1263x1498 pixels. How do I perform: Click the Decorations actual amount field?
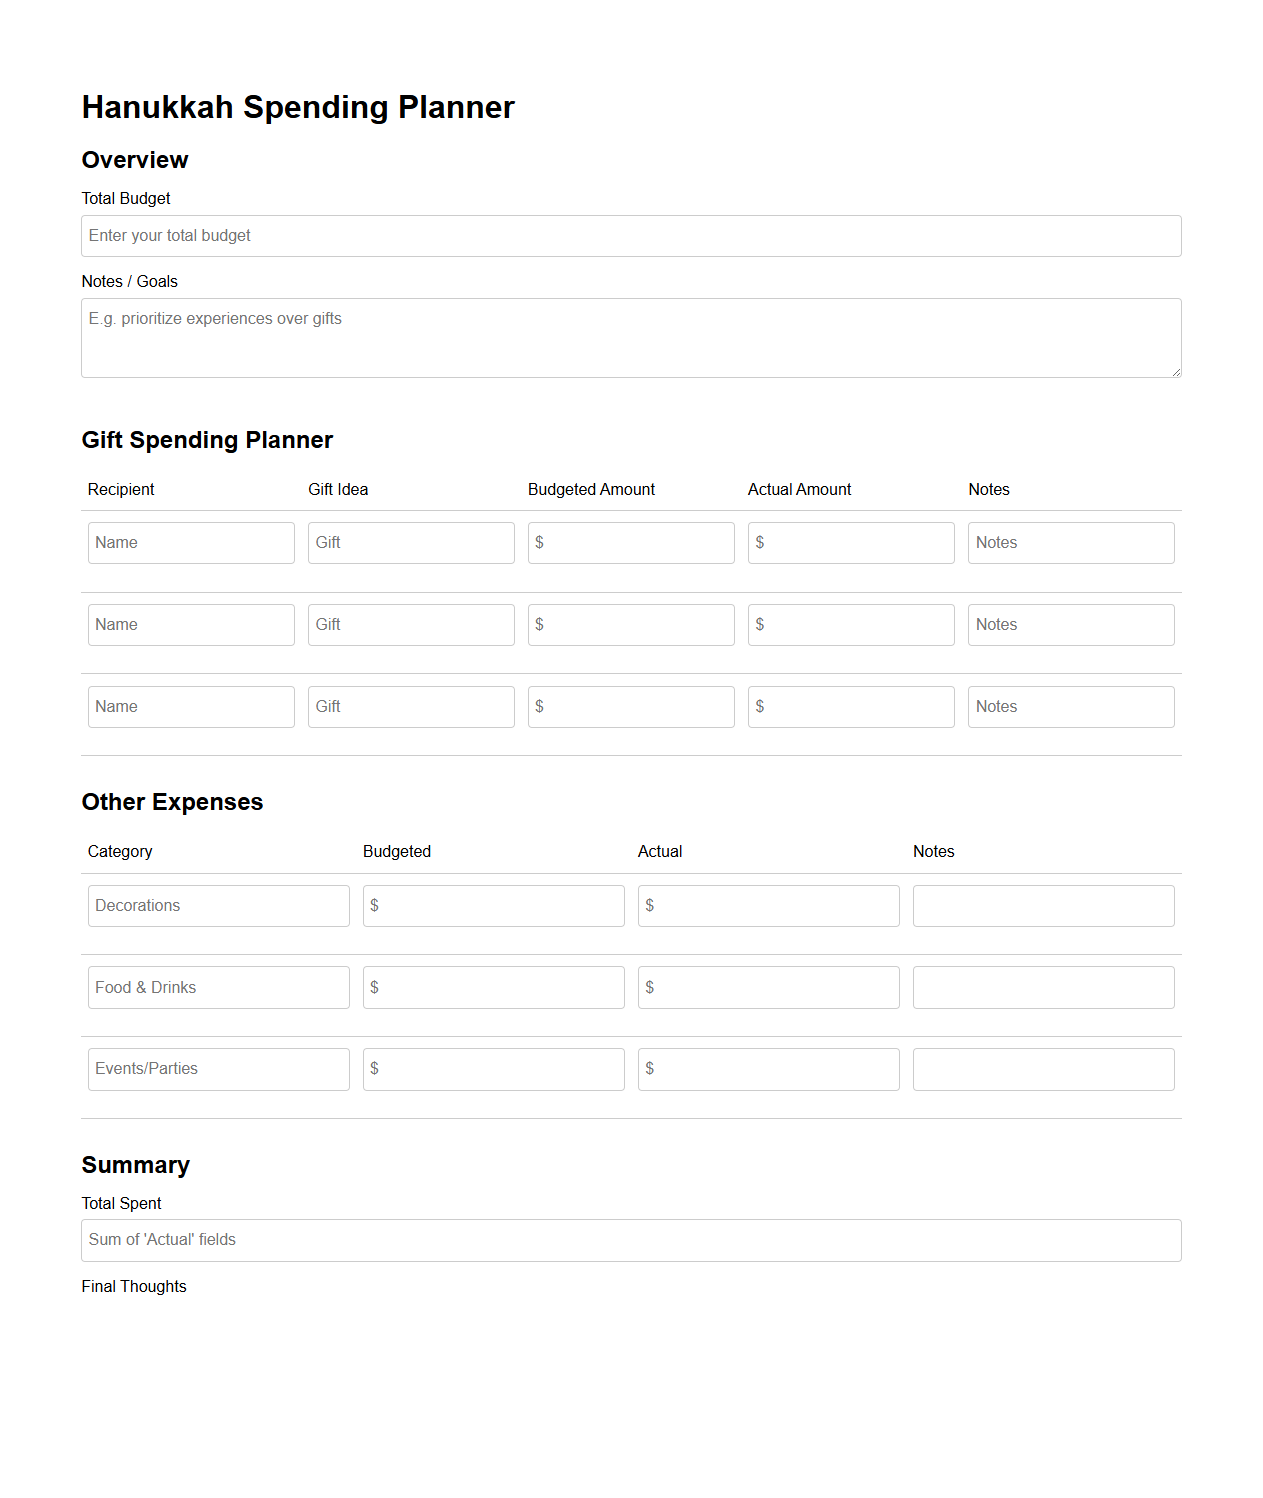(768, 905)
